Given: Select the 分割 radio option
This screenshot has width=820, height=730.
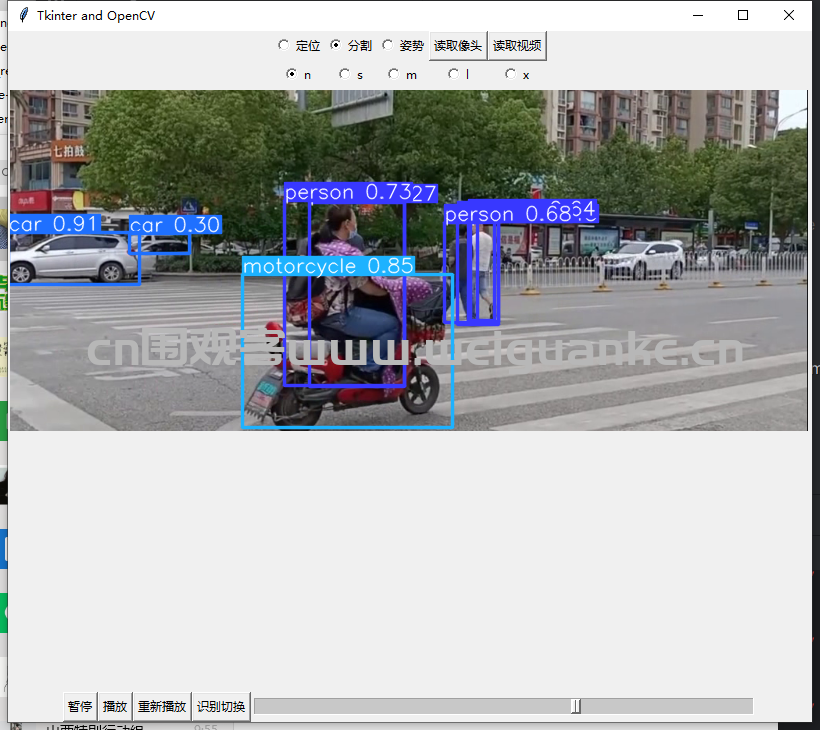Looking at the screenshot, I should click(x=351, y=45).
